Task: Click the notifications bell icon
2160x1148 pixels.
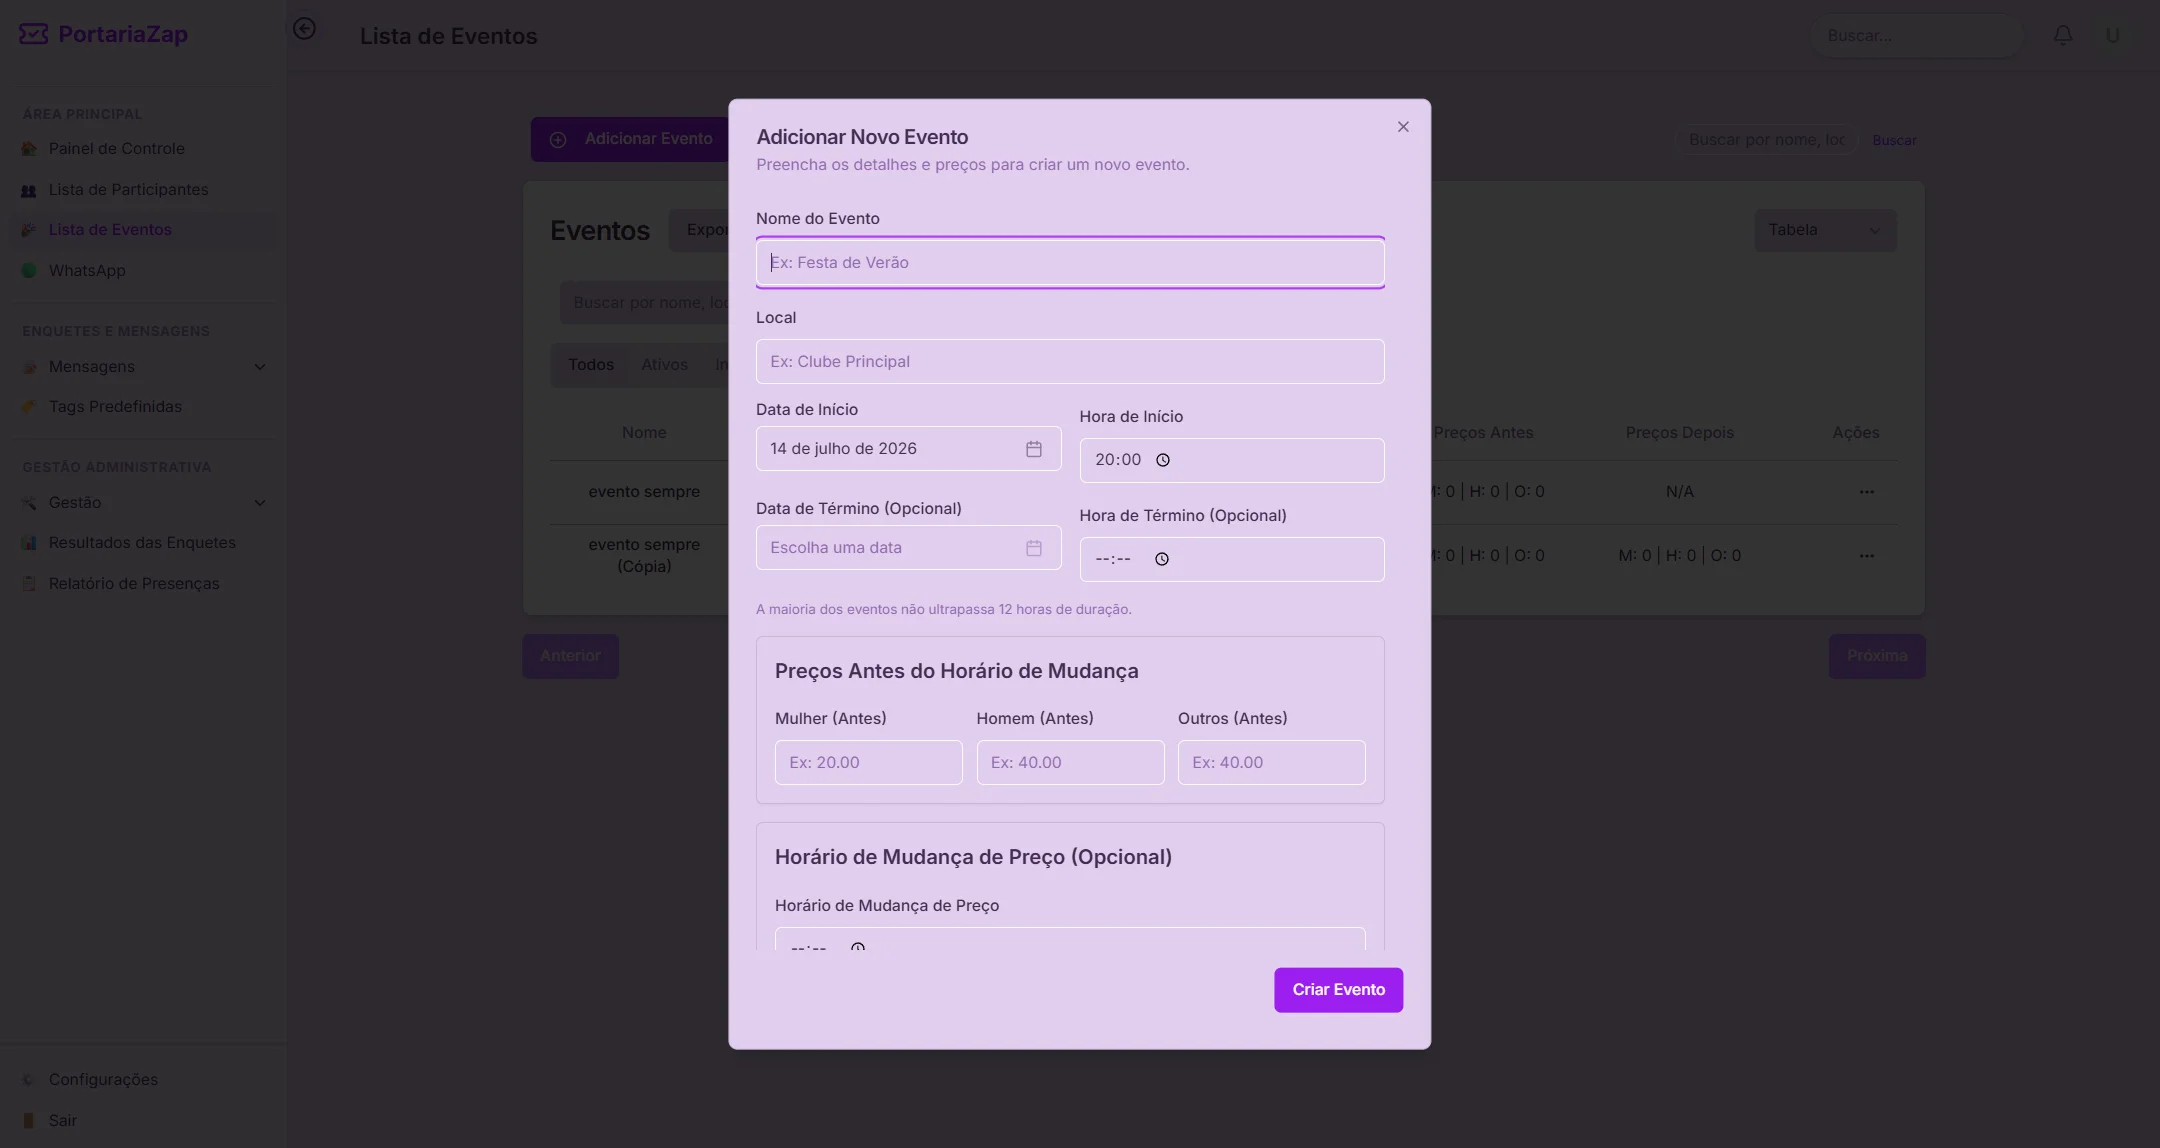Action: (x=2063, y=36)
